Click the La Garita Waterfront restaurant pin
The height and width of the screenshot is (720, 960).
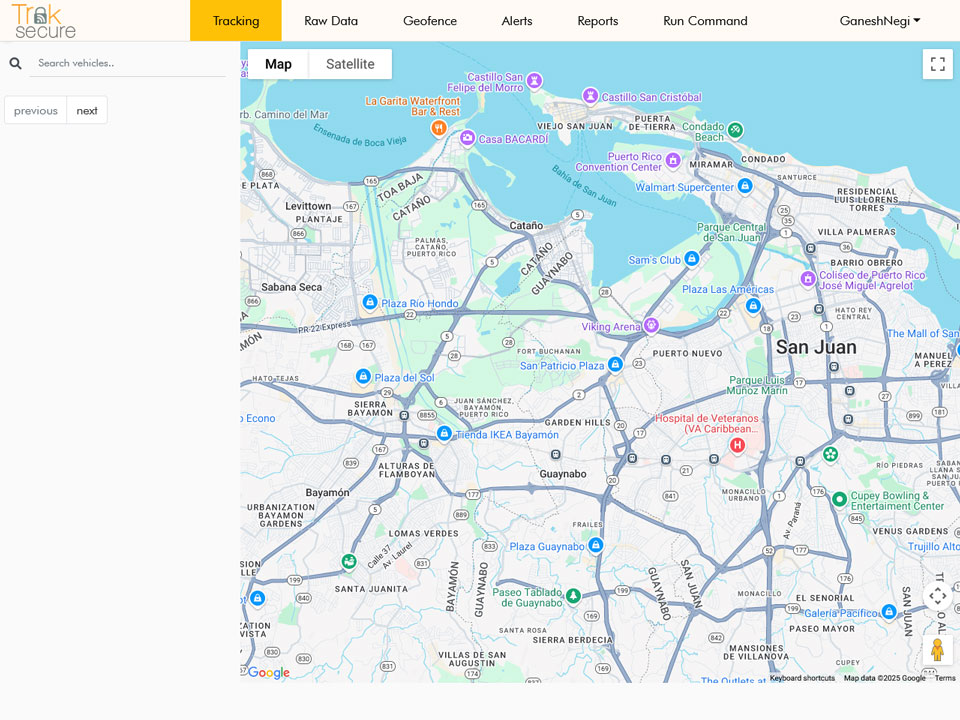(x=438, y=128)
